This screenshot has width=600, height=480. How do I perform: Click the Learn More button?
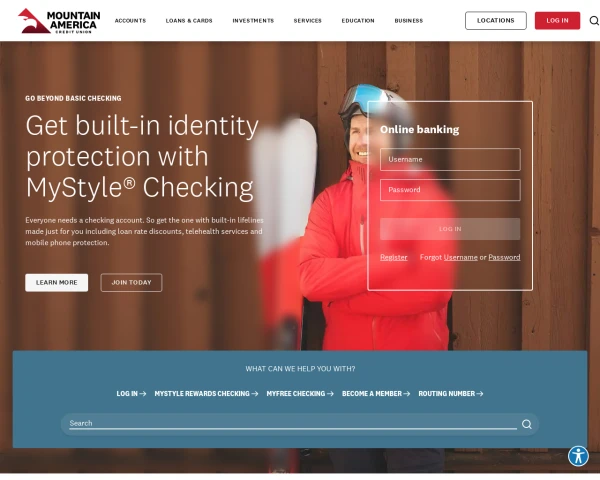point(57,282)
